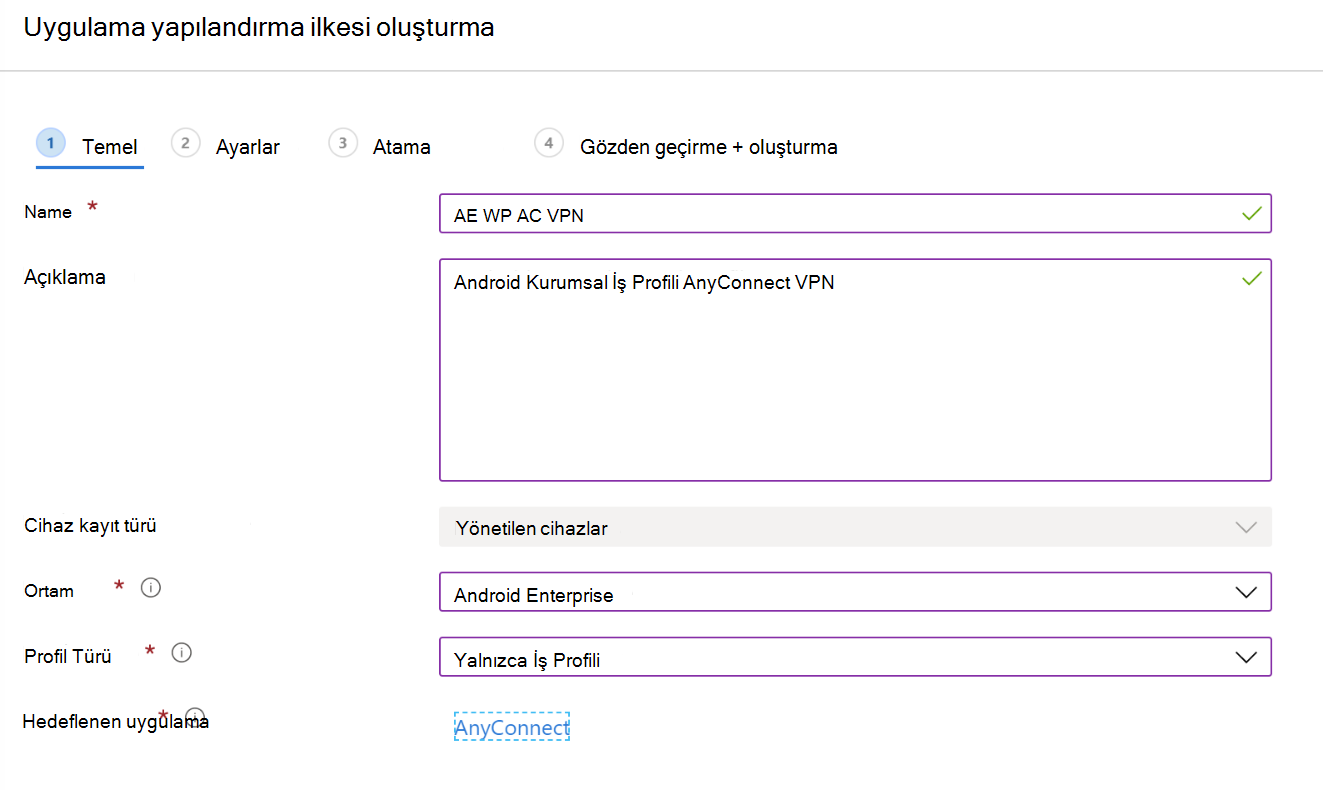
Task: Edit the Name field AE WP AC VPN
Action: tap(855, 214)
